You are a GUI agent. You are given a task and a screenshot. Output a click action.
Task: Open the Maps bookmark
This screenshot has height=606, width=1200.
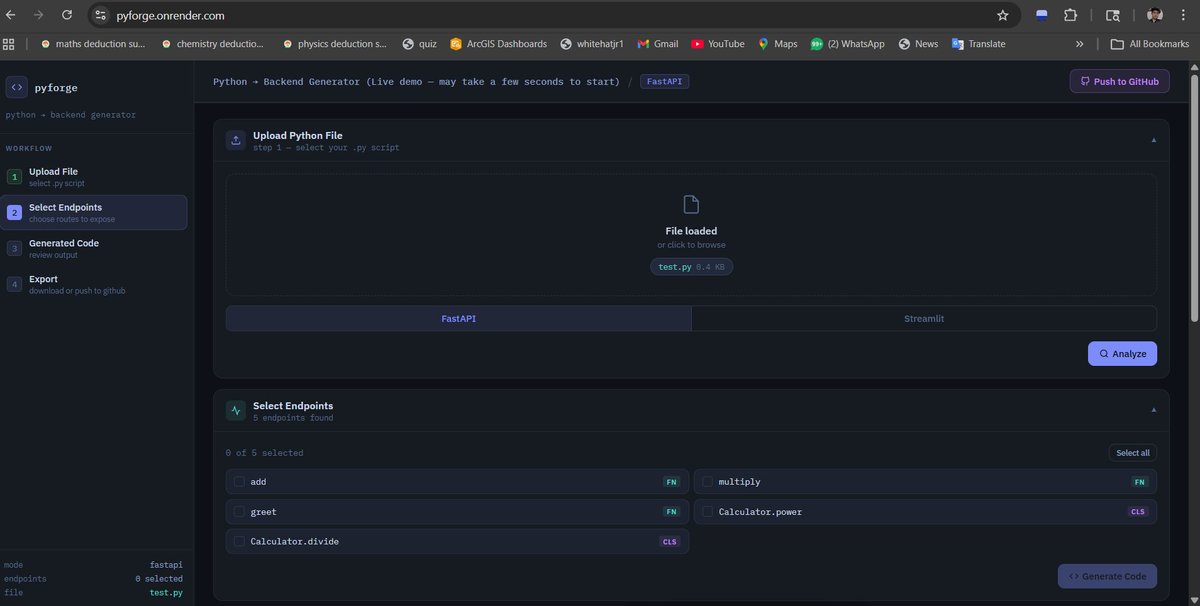(777, 44)
